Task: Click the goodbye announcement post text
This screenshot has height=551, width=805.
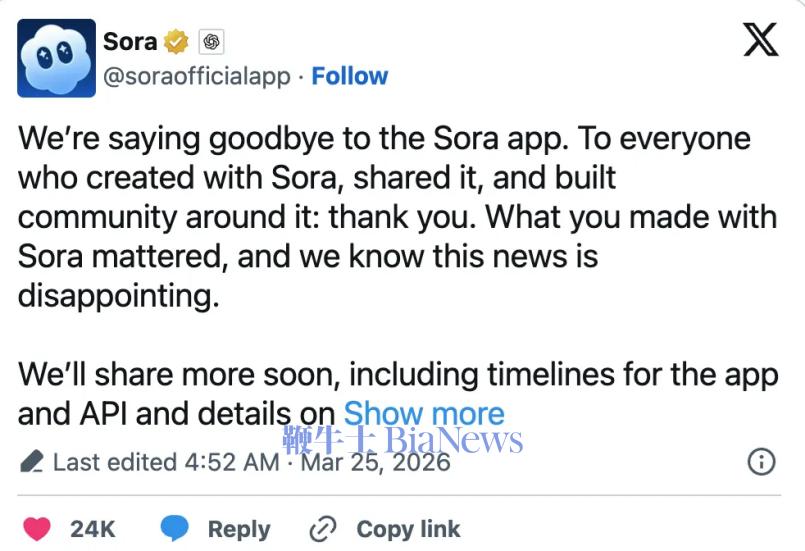Action: pos(390,217)
